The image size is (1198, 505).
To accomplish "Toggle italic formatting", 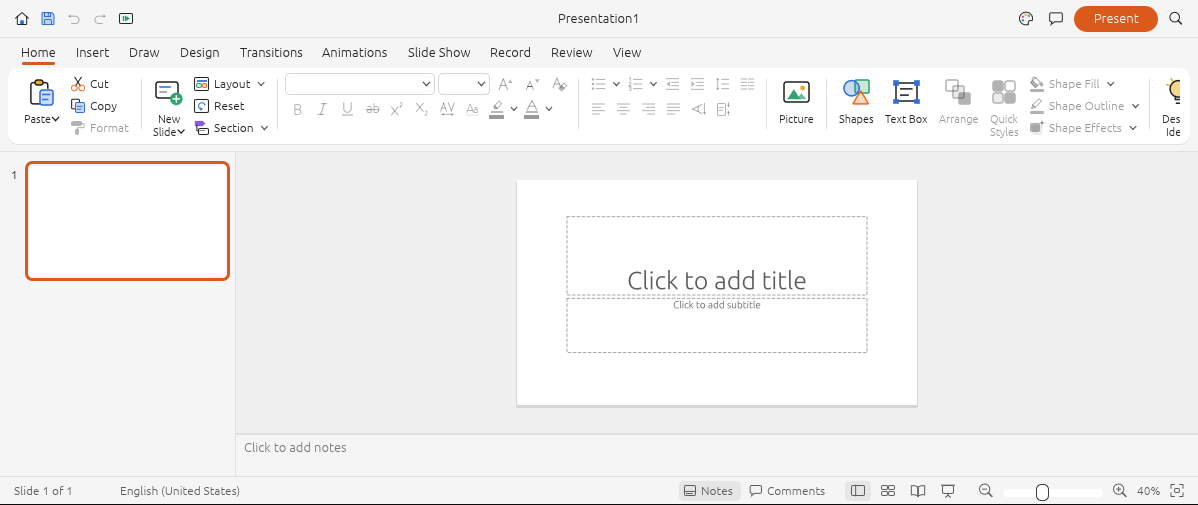I will (x=322, y=109).
